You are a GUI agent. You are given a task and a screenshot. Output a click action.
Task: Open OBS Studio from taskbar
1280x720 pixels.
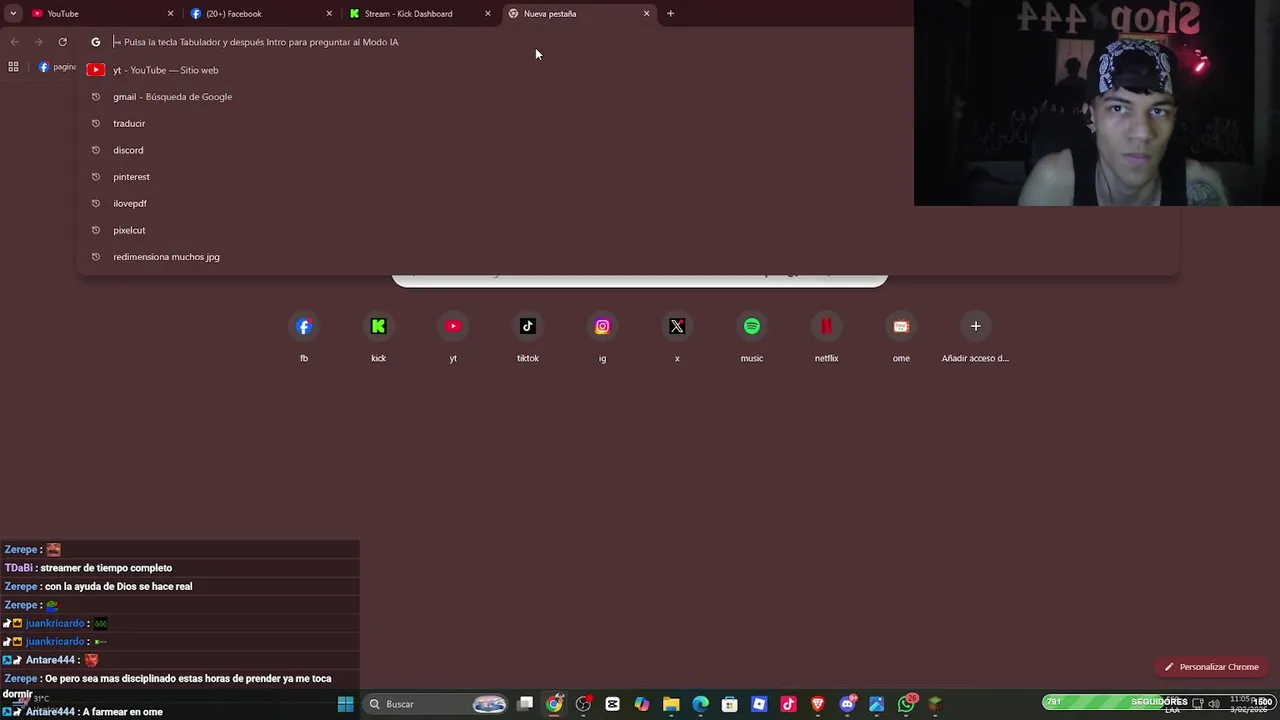tap(583, 704)
